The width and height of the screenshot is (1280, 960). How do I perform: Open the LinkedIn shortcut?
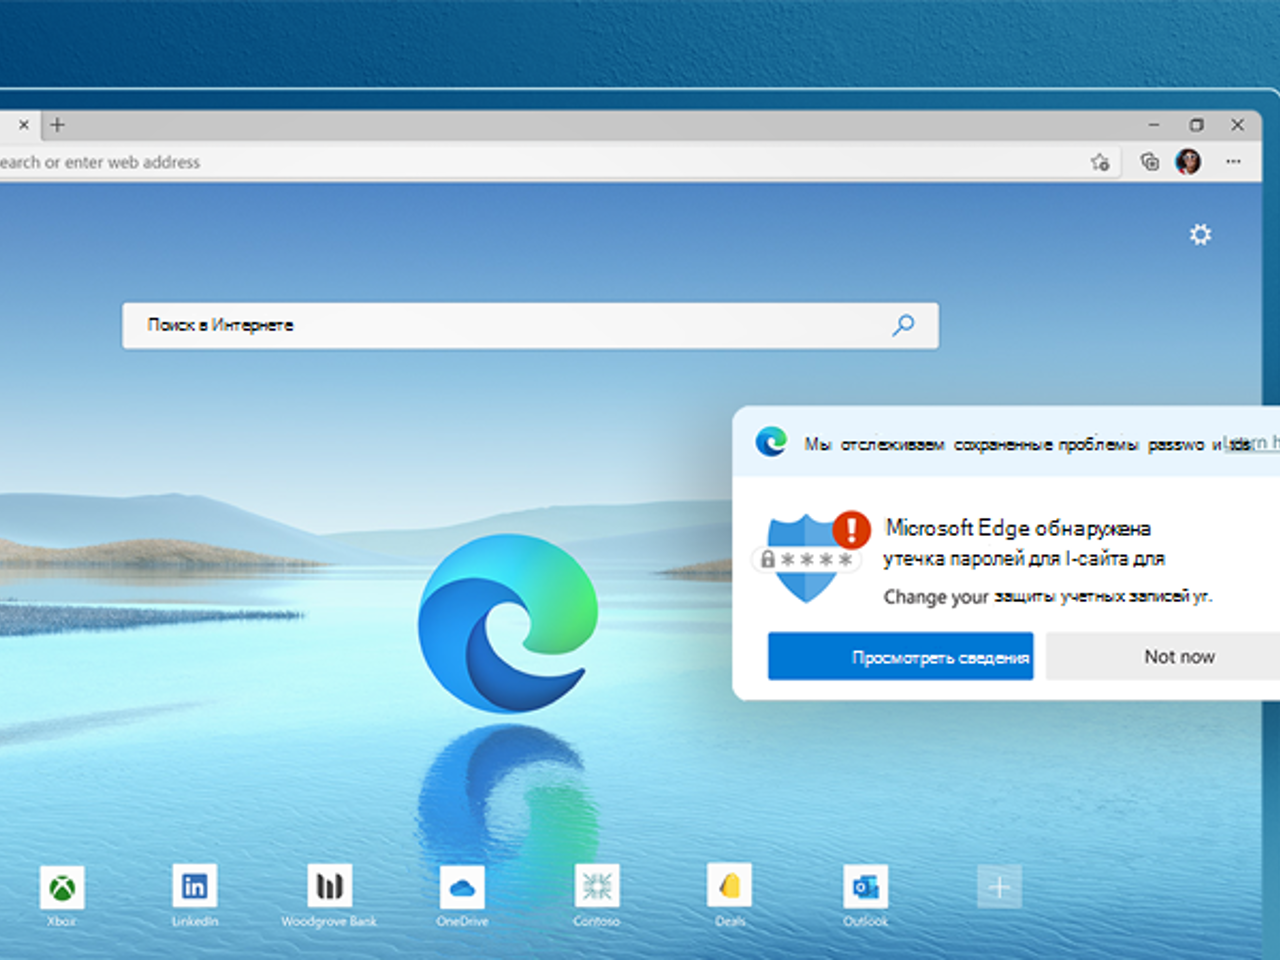195,886
